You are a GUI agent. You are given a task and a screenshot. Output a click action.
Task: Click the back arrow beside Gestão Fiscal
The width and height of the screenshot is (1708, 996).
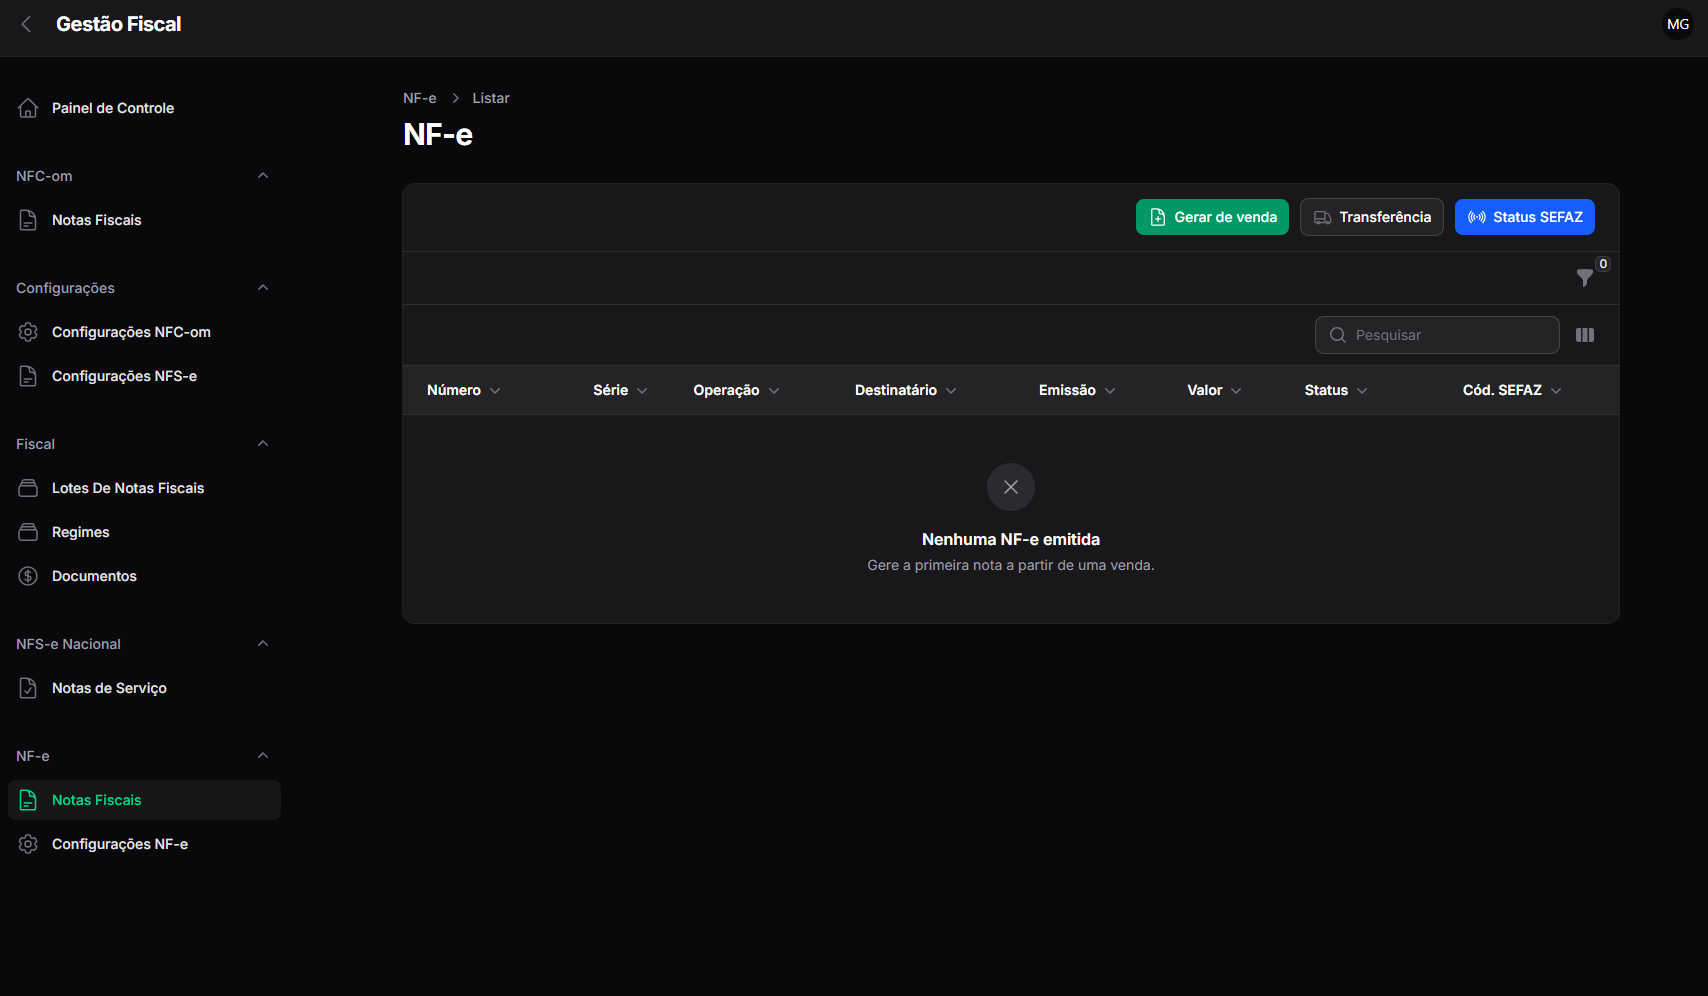(x=27, y=24)
